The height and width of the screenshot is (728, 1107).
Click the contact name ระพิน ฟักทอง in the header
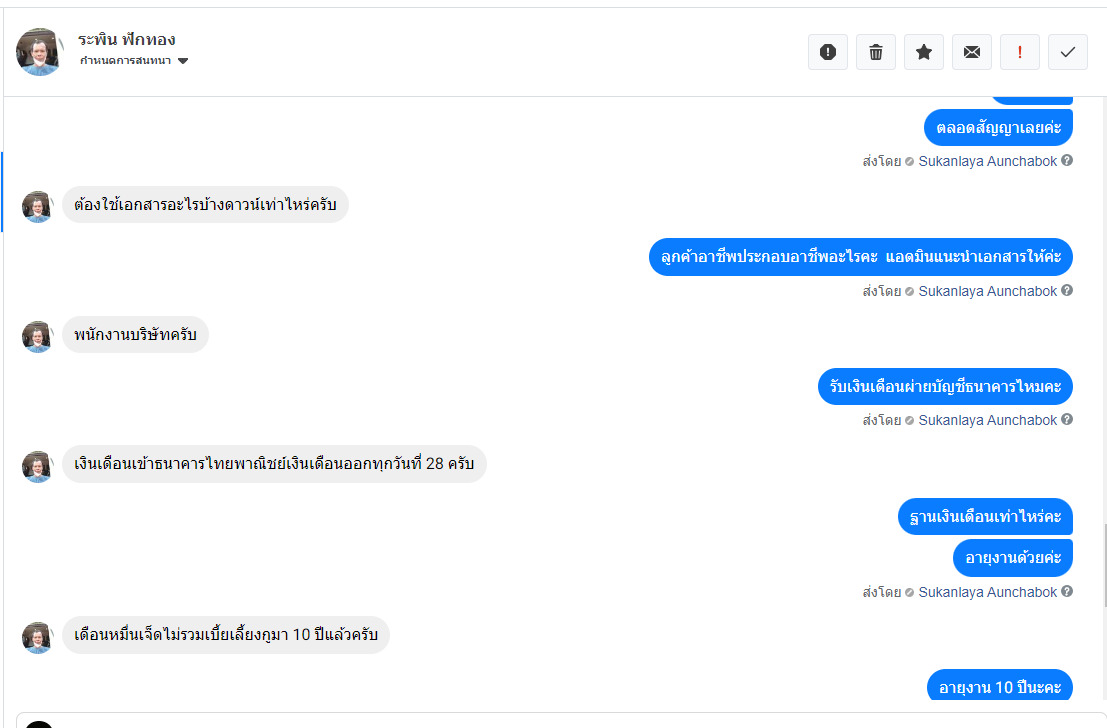(127, 40)
